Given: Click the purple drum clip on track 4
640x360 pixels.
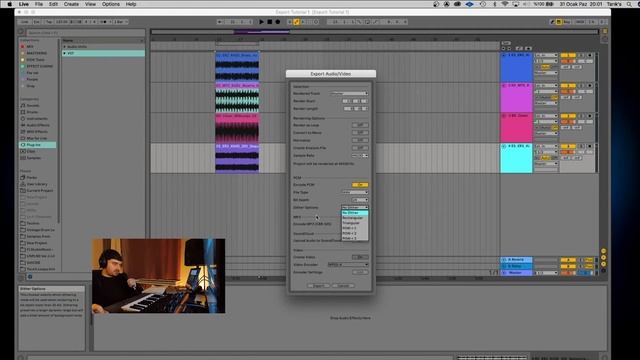Looking at the screenshot, I should click(x=237, y=158).
